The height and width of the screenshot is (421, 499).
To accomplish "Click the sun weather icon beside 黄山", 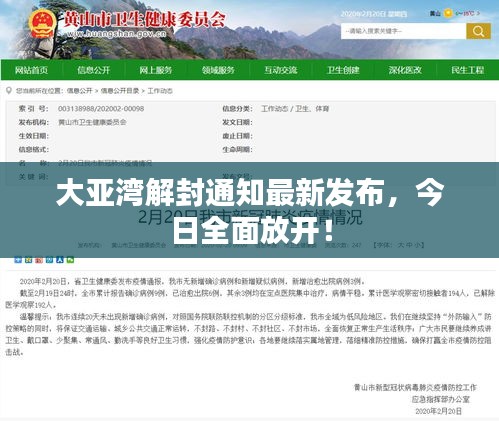I will [x=448, y=13].
